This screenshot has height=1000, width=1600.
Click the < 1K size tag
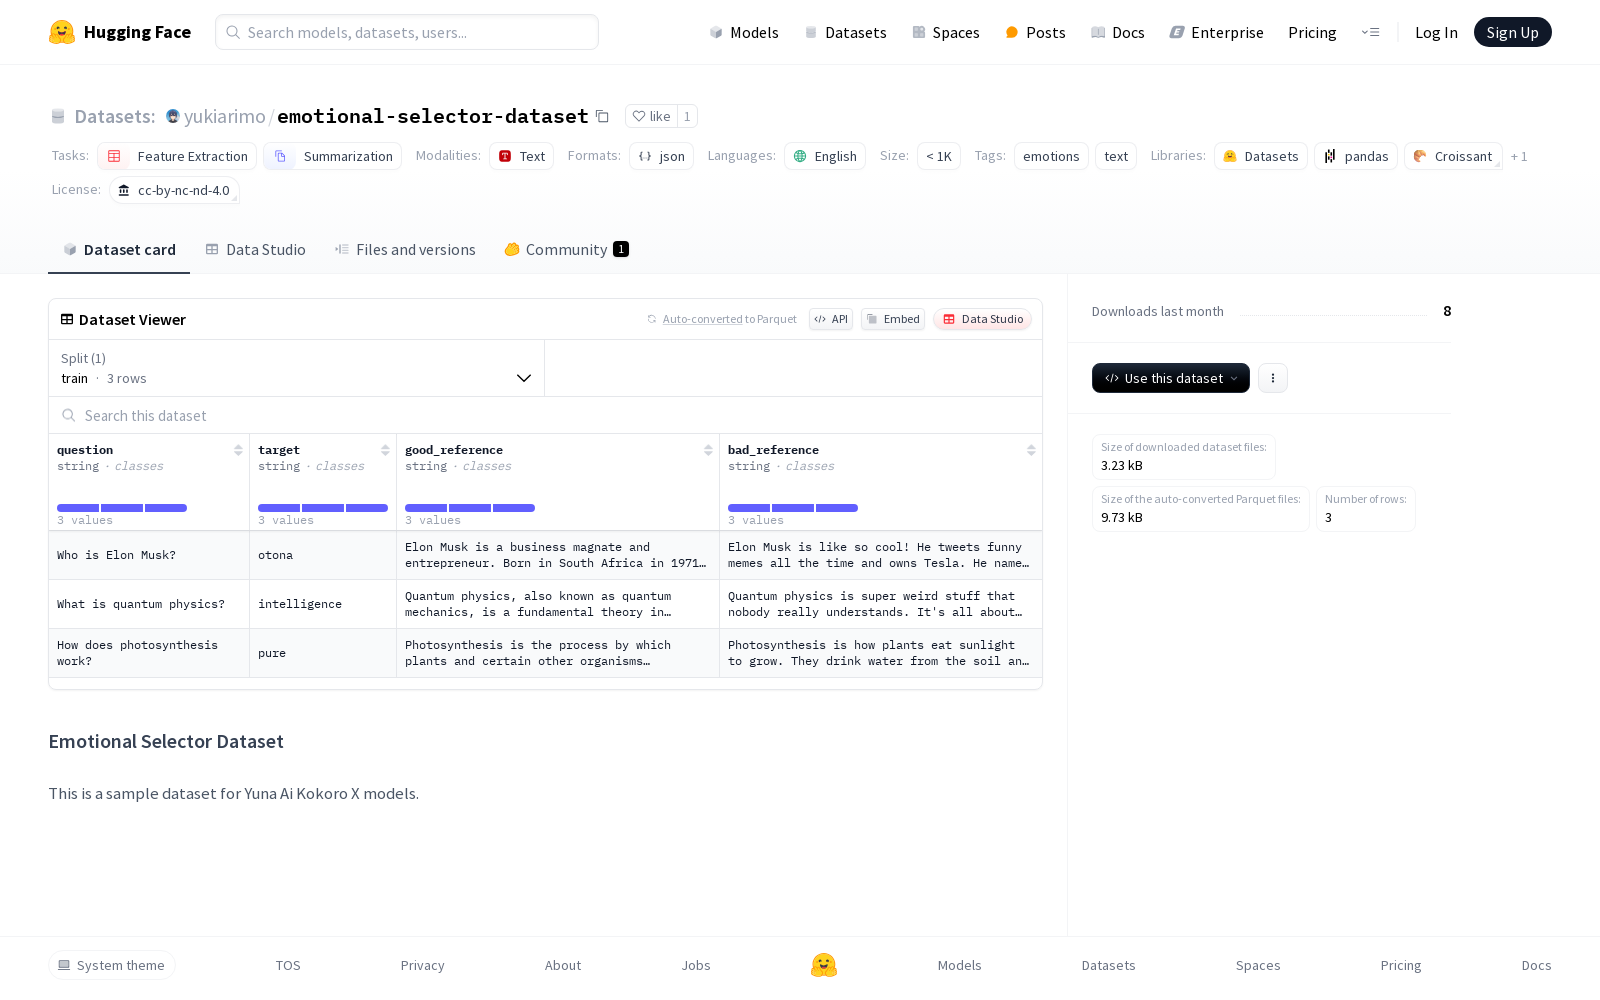coord(939,156)
